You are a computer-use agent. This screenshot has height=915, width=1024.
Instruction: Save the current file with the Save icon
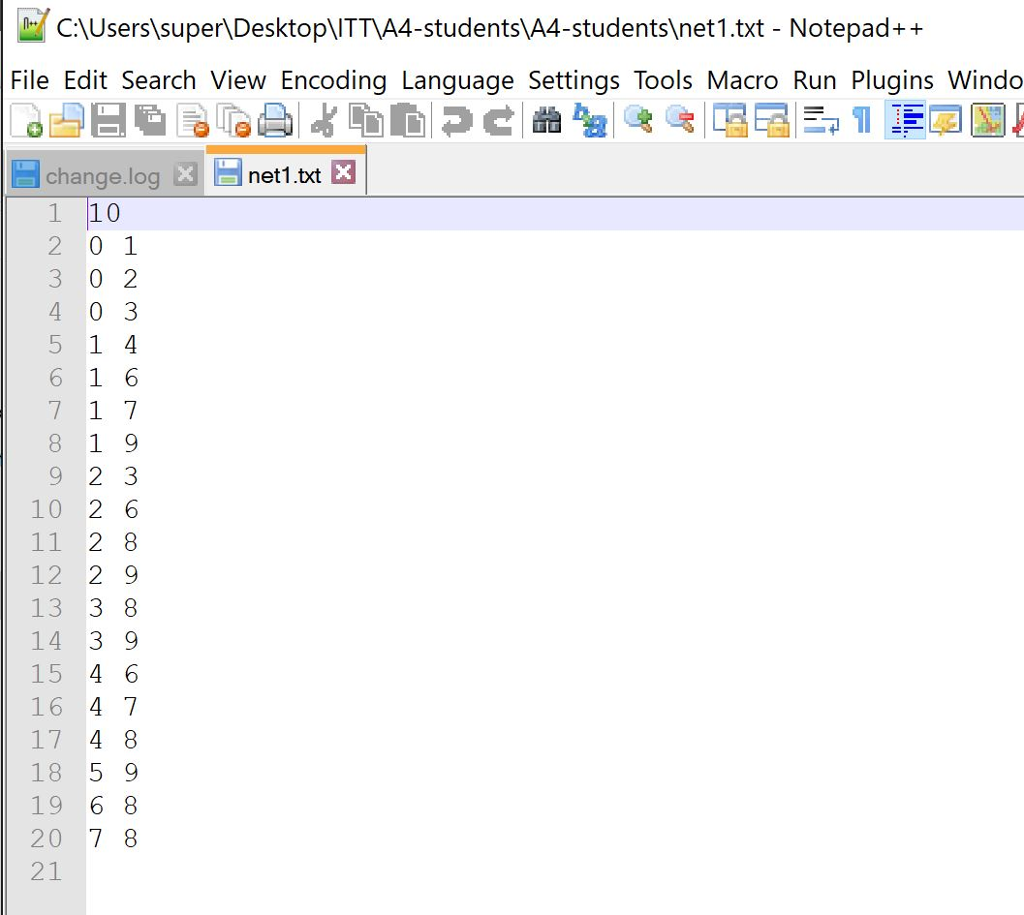(x=108, y=120)
